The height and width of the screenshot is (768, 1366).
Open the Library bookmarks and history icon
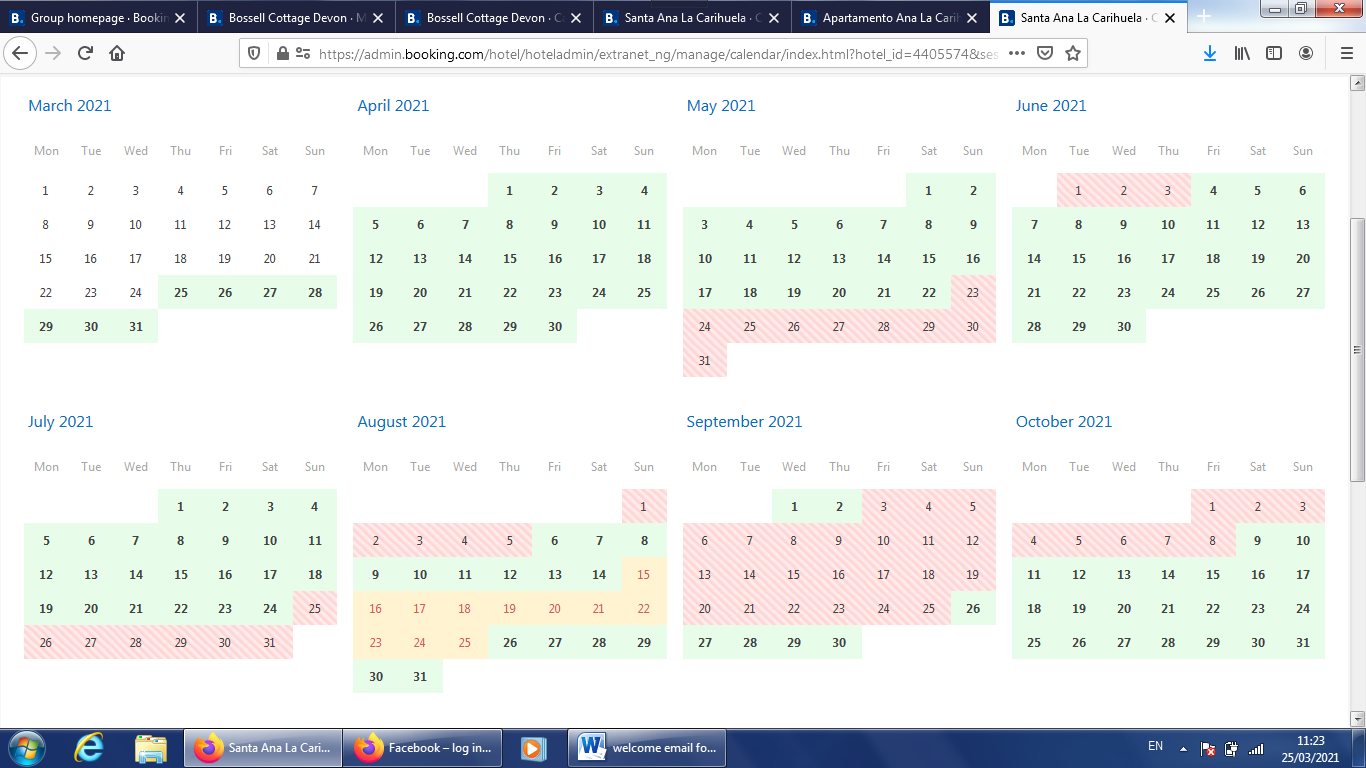[x=1242, y=54]
